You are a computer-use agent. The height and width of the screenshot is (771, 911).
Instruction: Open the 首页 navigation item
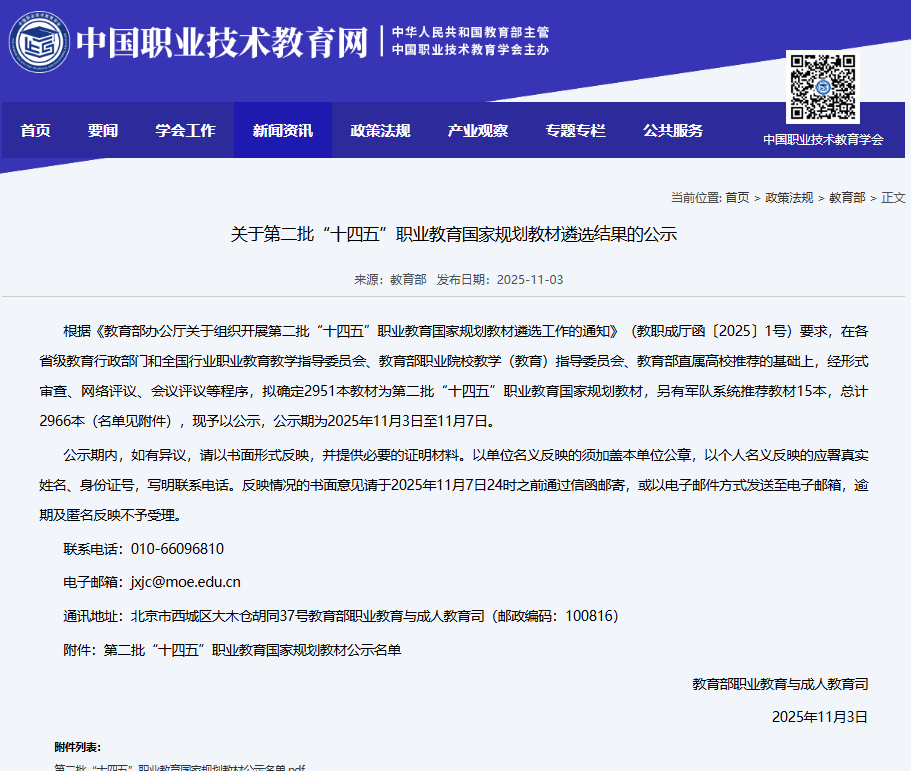(36, 130)
